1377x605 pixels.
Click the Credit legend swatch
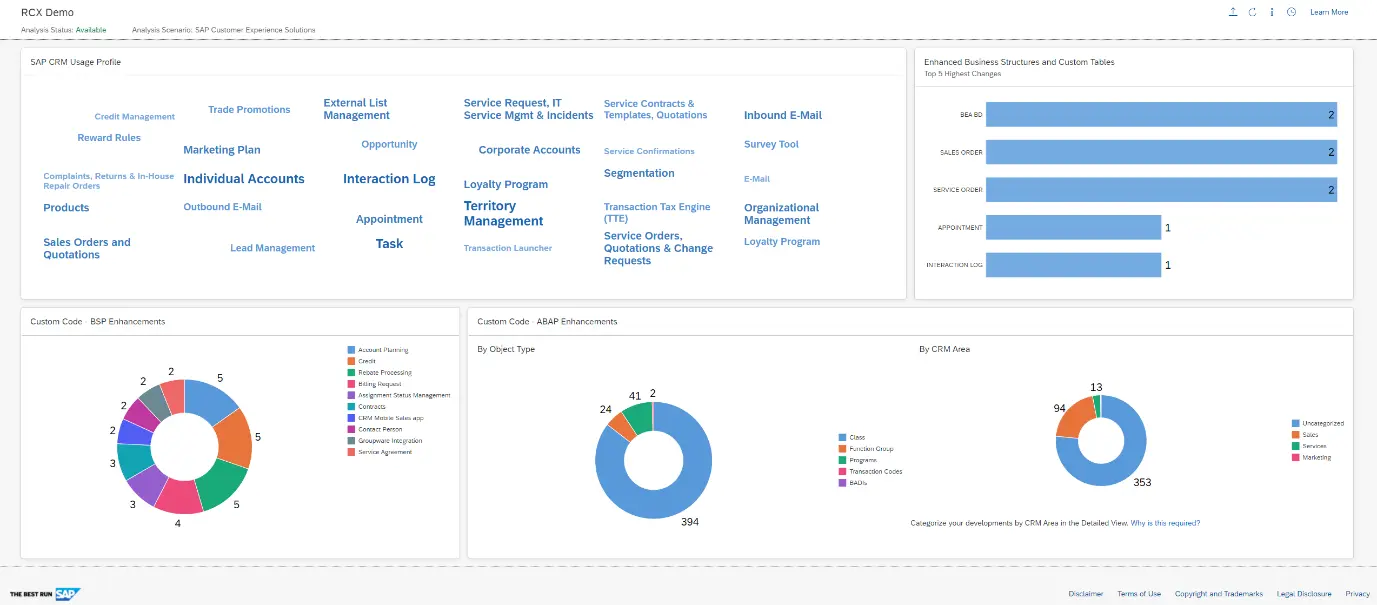(x=351, y=361)
